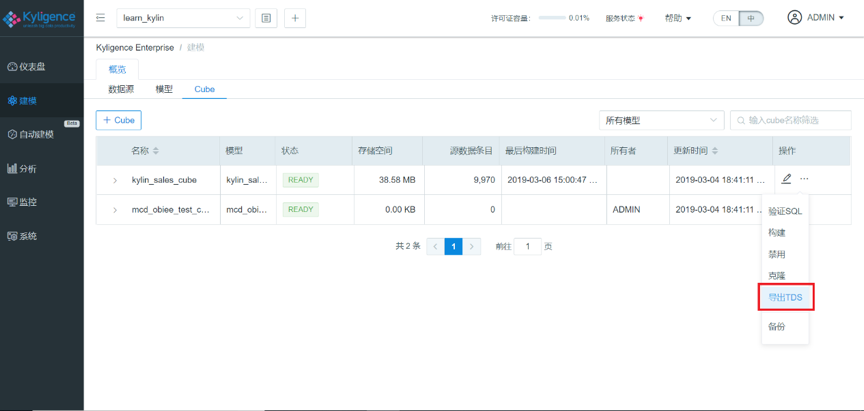Select 导出TDS from the context menu
Screen dimensions: 864x411
coord(785,297)
